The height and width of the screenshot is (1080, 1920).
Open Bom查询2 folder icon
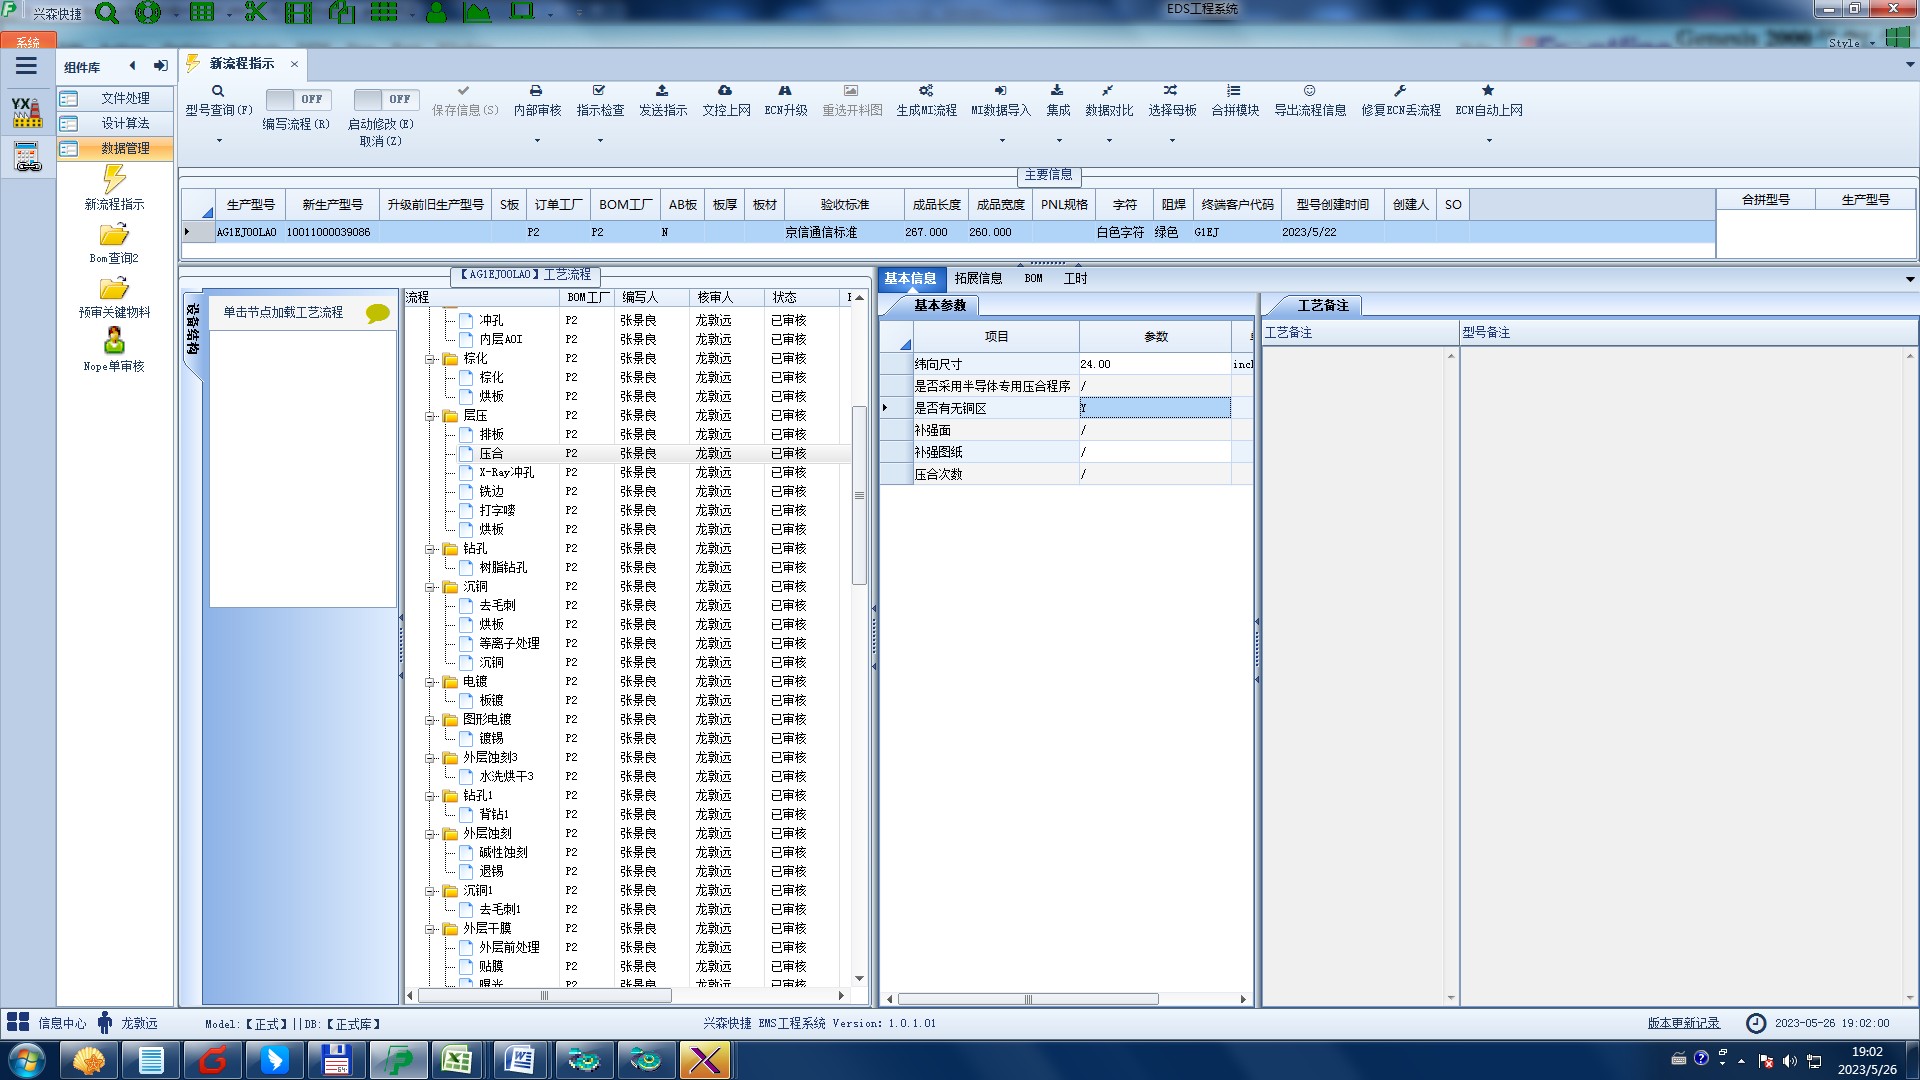(x=114, y=235)
